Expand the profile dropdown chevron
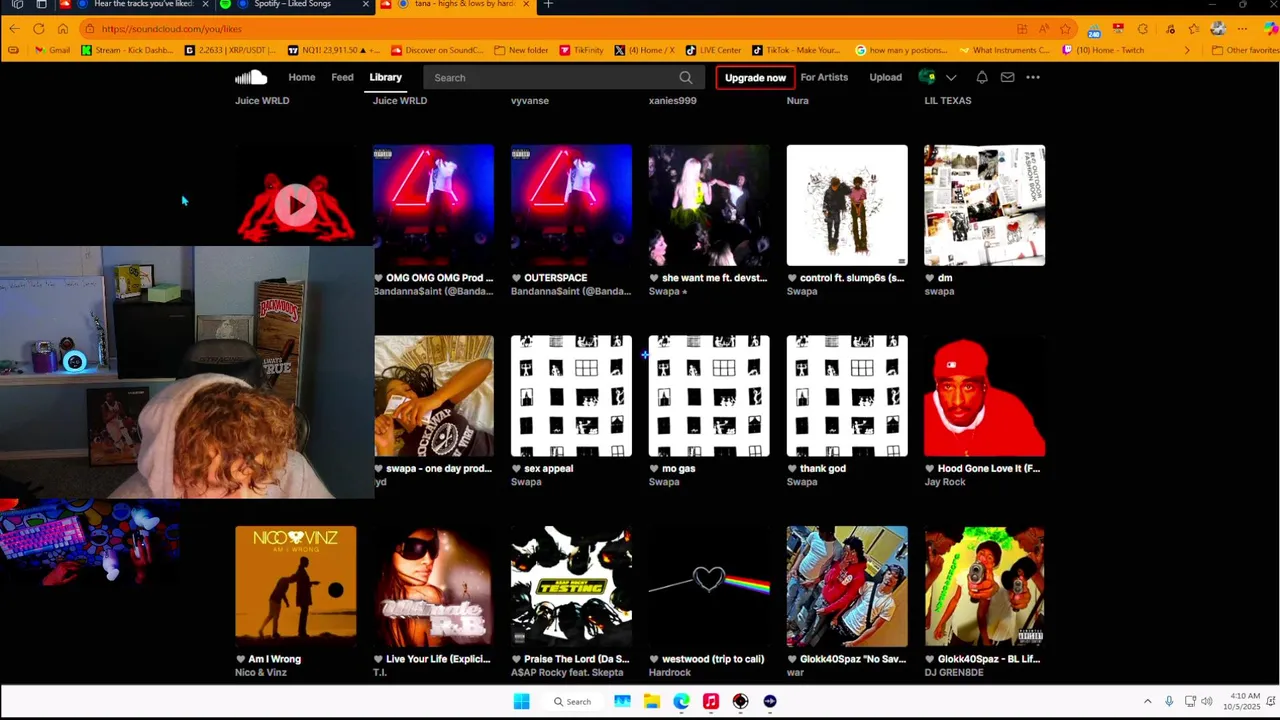Screen dimensions: 1280x720 click(951, 77)
